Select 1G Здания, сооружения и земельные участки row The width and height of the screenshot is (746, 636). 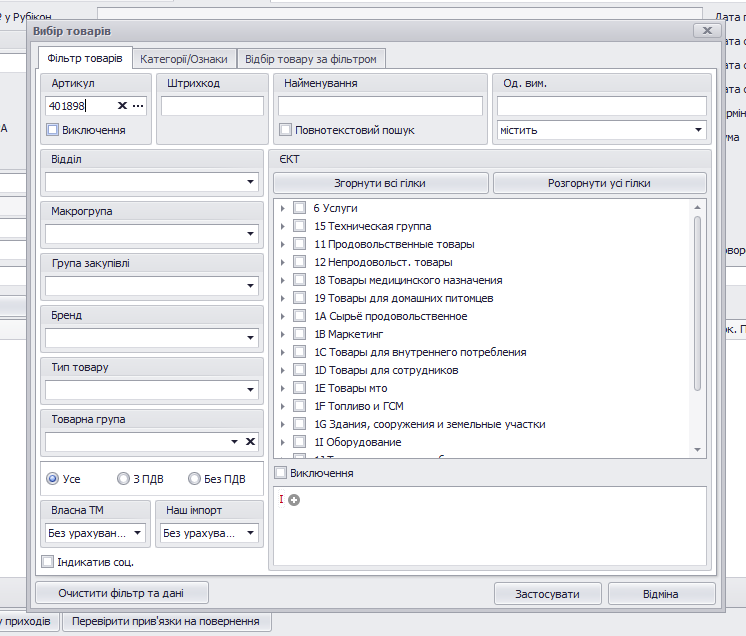[x=430, y=424]
